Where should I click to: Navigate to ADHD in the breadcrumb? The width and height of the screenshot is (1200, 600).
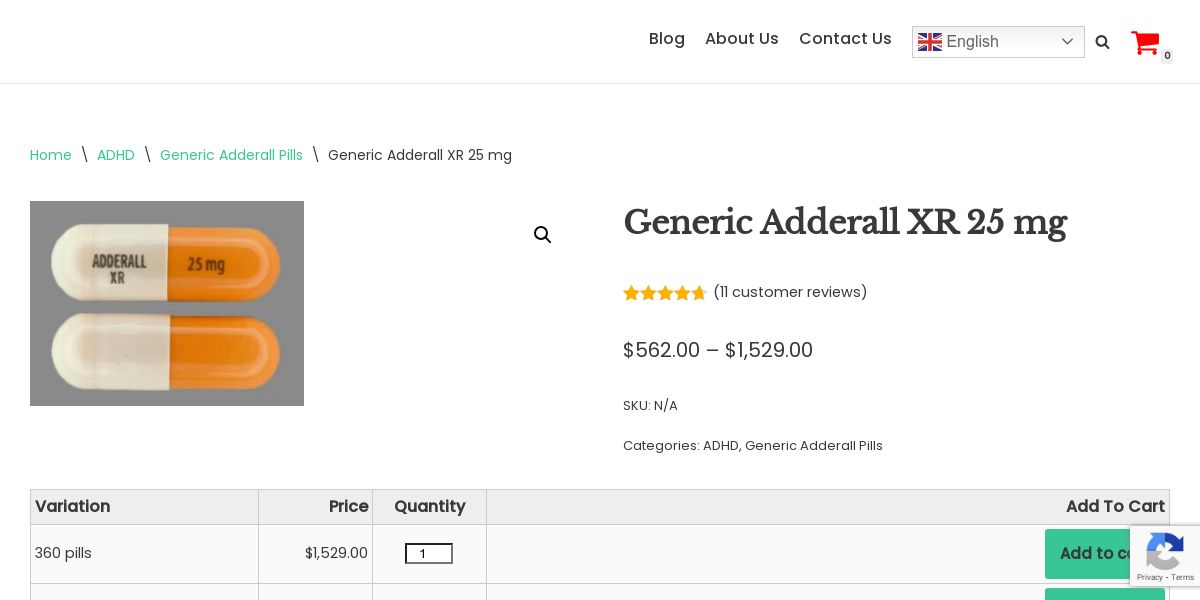click(x=116, y=155)
